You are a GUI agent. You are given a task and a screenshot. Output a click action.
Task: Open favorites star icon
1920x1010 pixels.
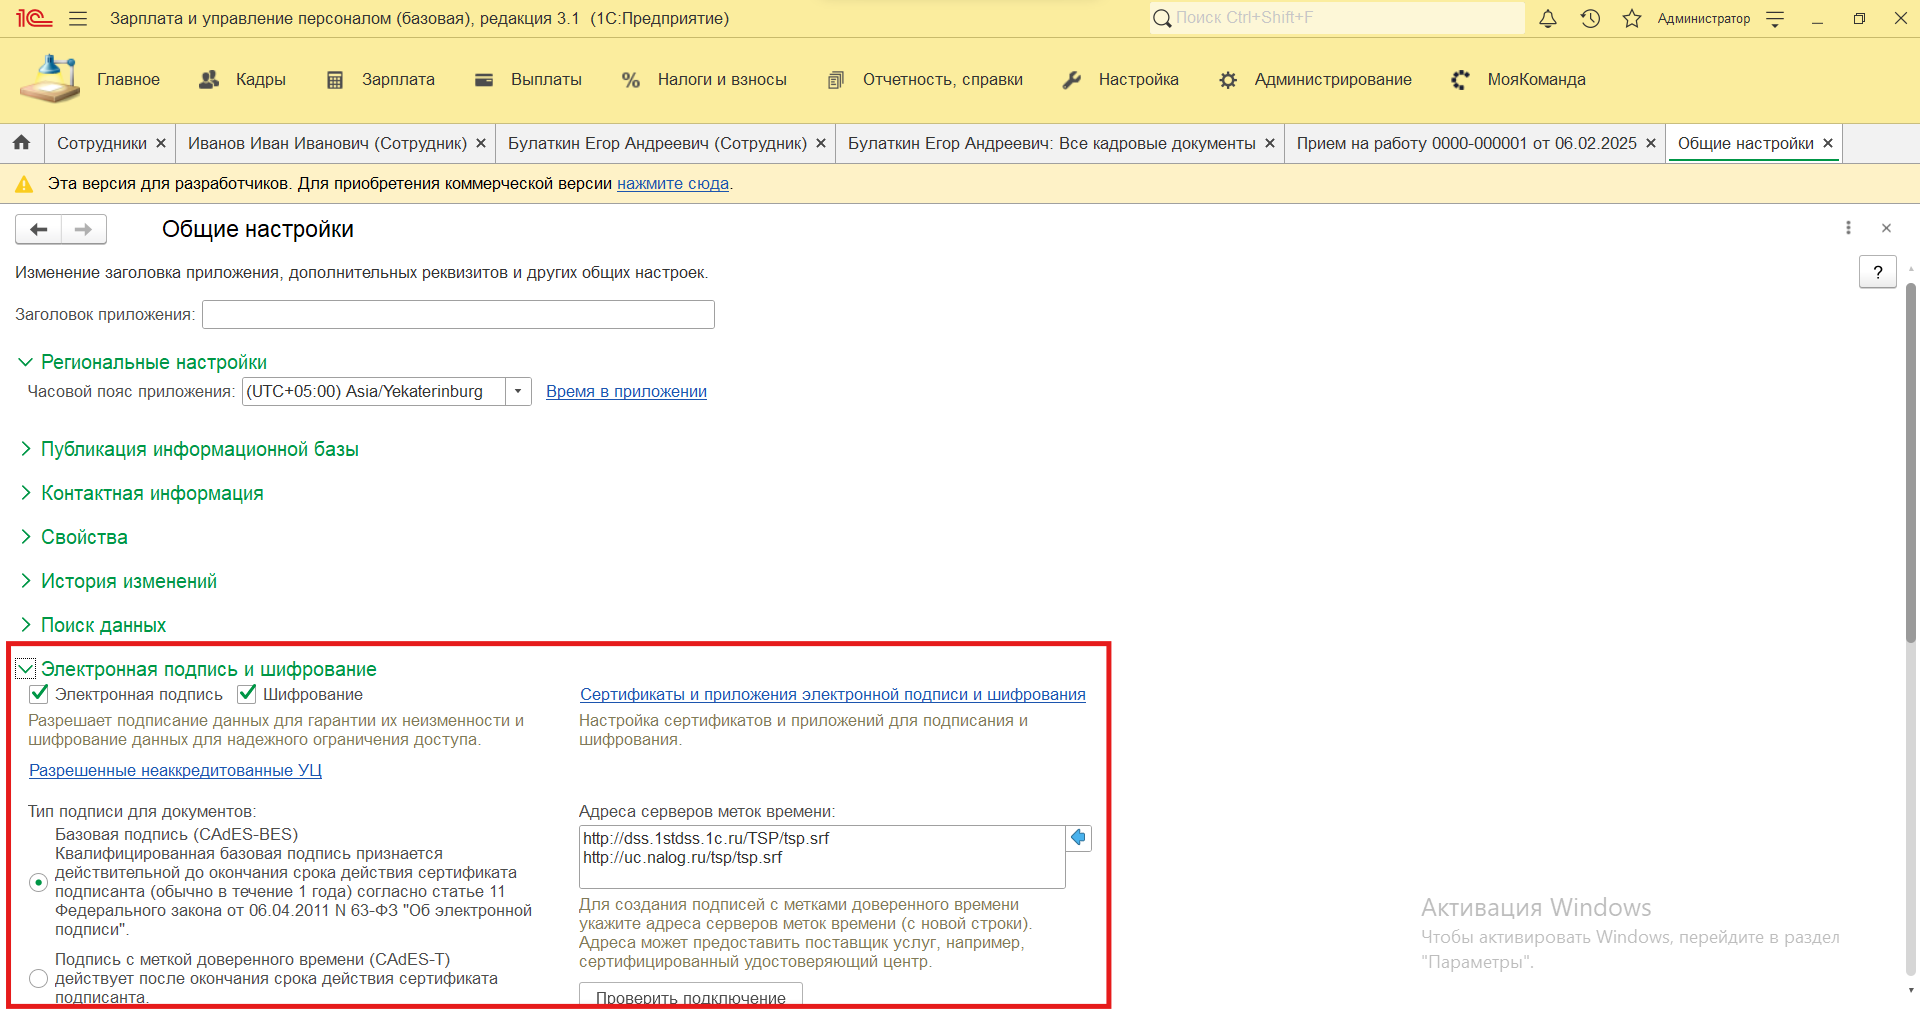1632,19
